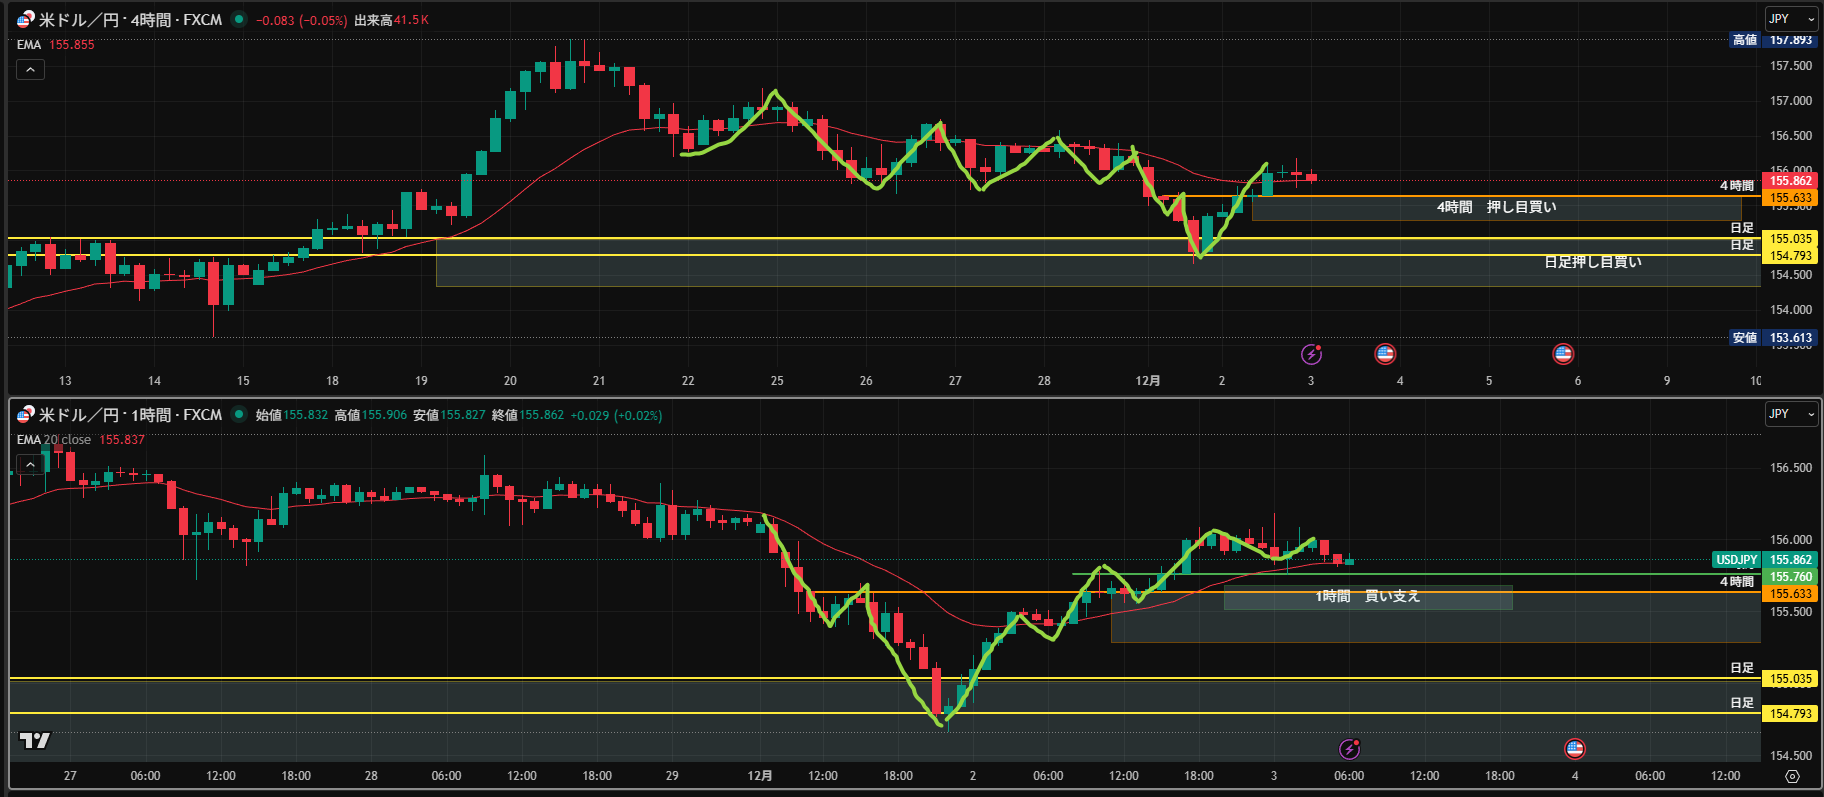Open the US economic event near date 4
The image size is (1824, 797).
pos(1385,354)
